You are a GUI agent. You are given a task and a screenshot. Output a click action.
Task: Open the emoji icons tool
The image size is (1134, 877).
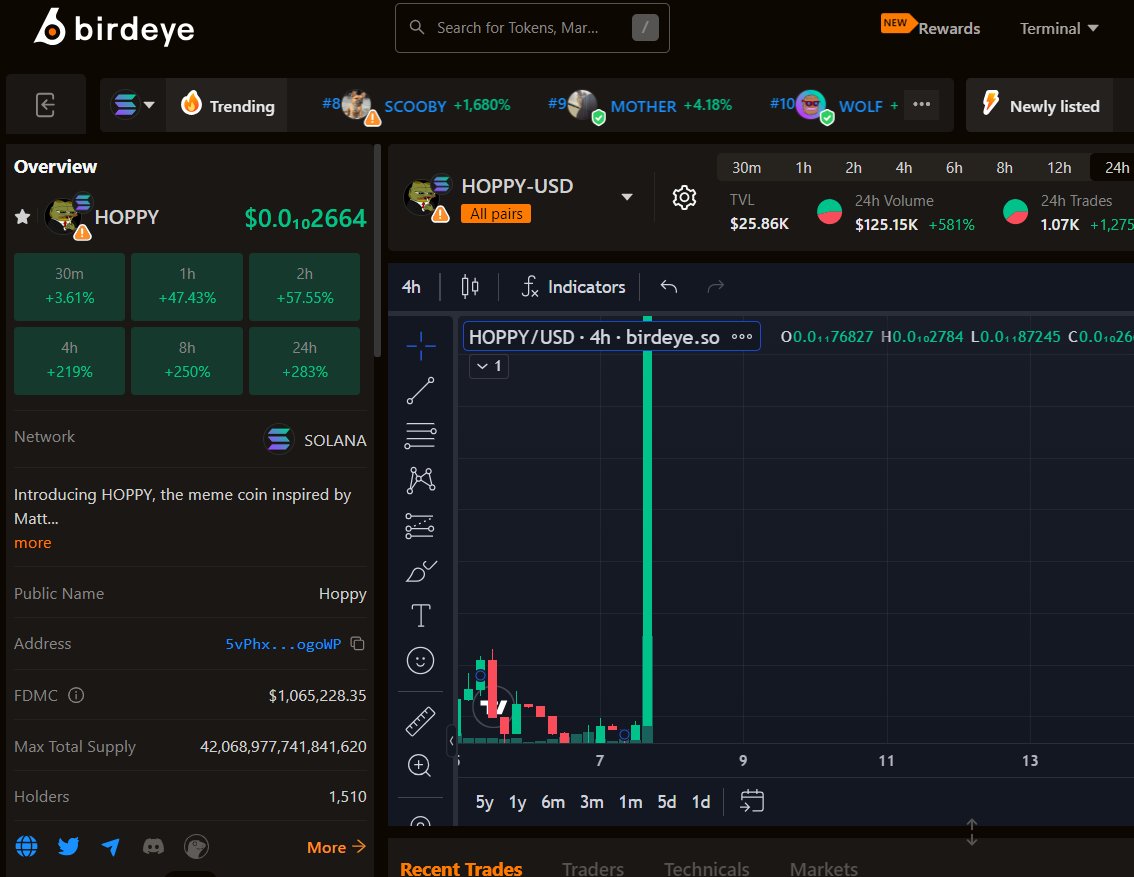[x=420, y=661]
